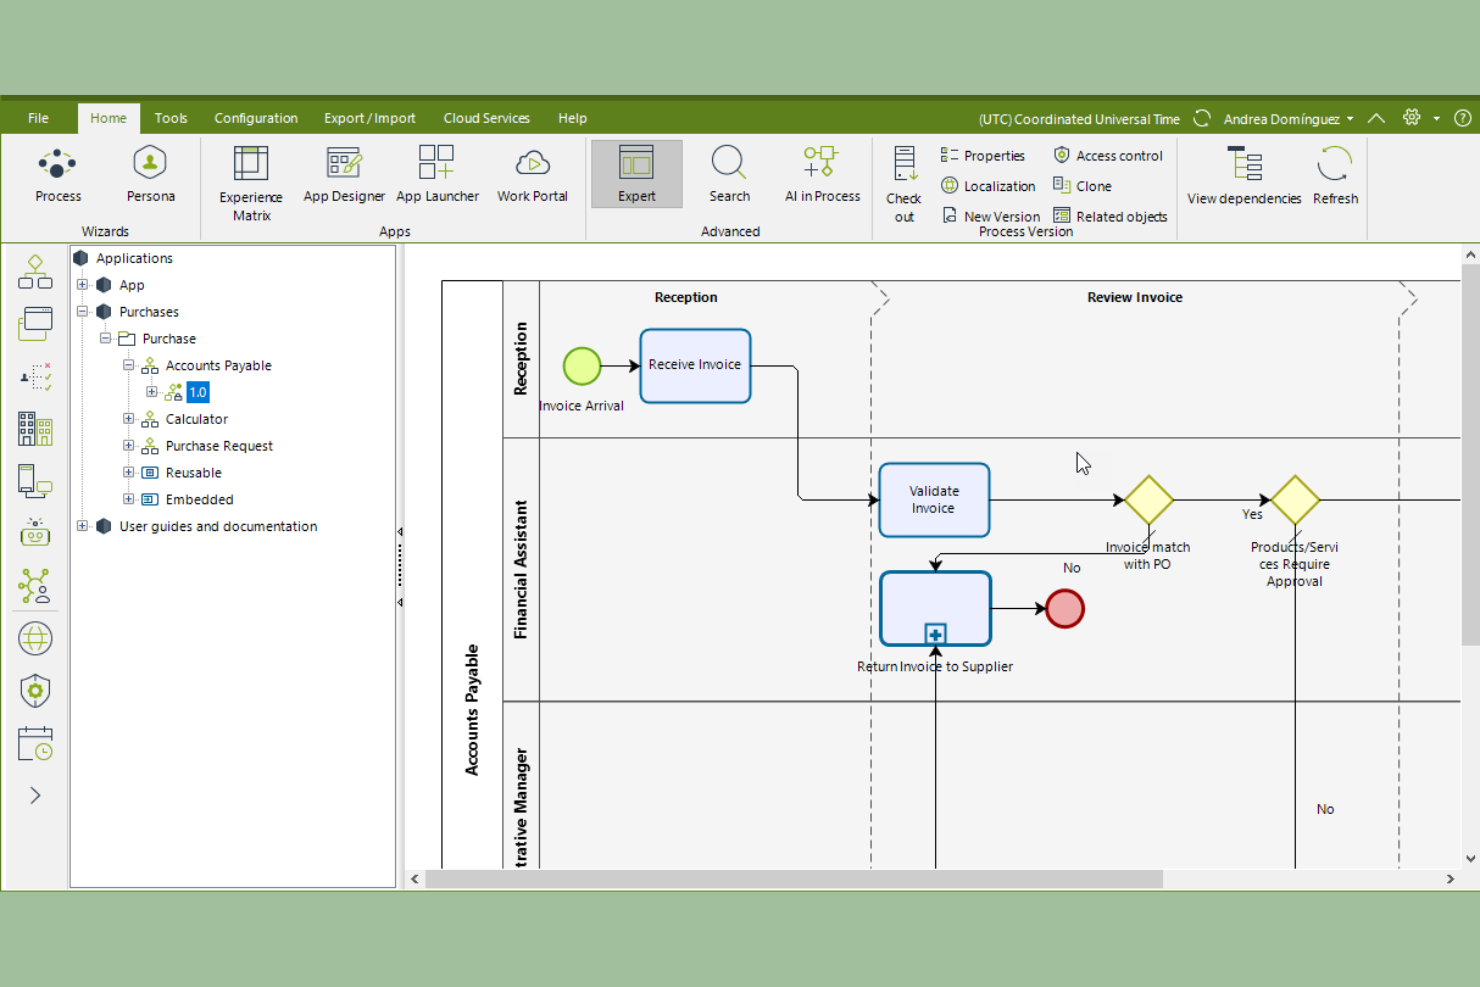The width and height of the screenshot is (1480, 987).
Task: Open the Export/Import menu
Action: coord(369,118)
